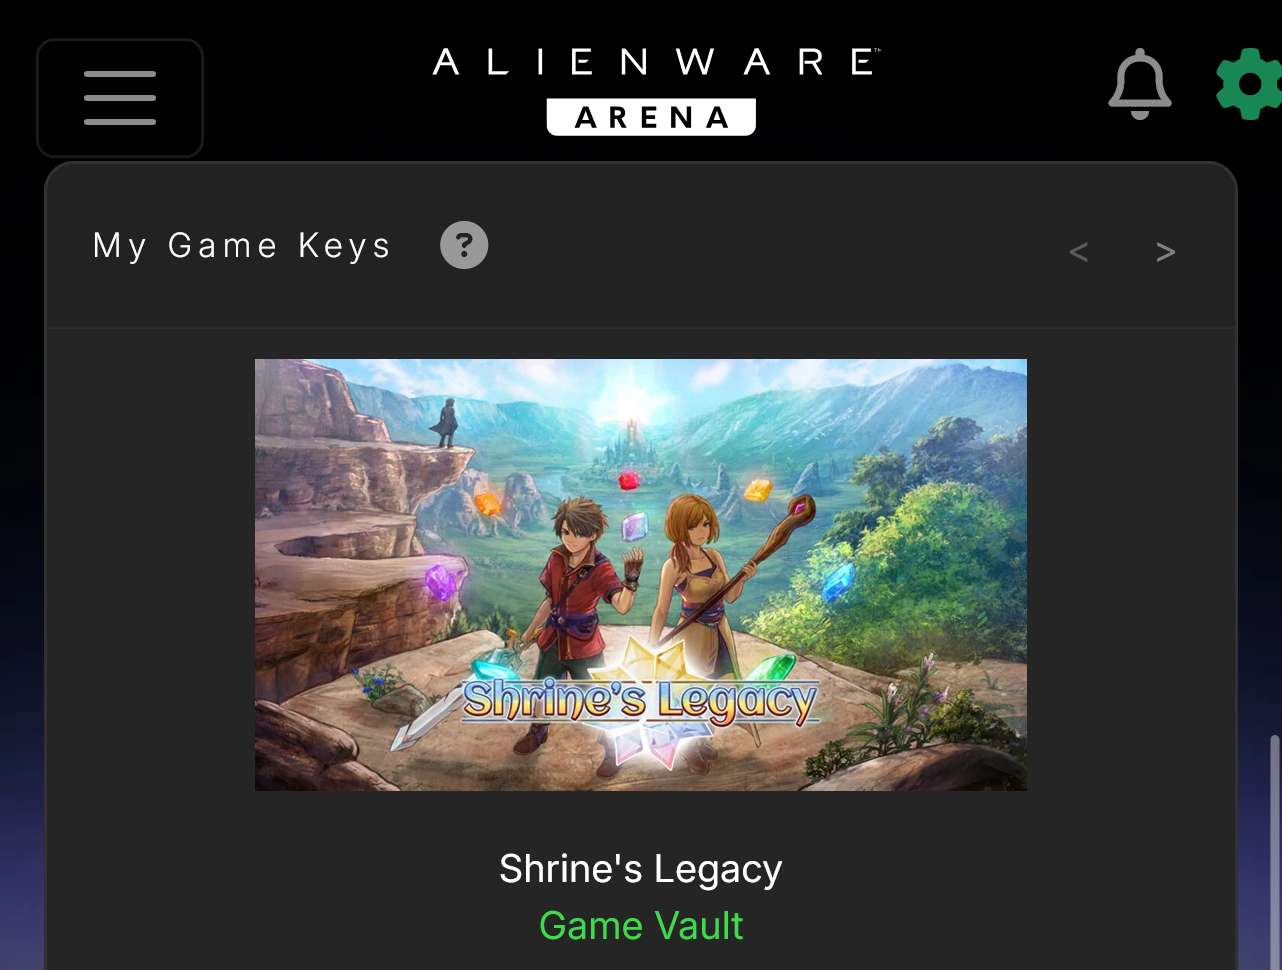Show the previous game key
The width and height of the screenshot is (1282, 970).
click(1078, 252)
